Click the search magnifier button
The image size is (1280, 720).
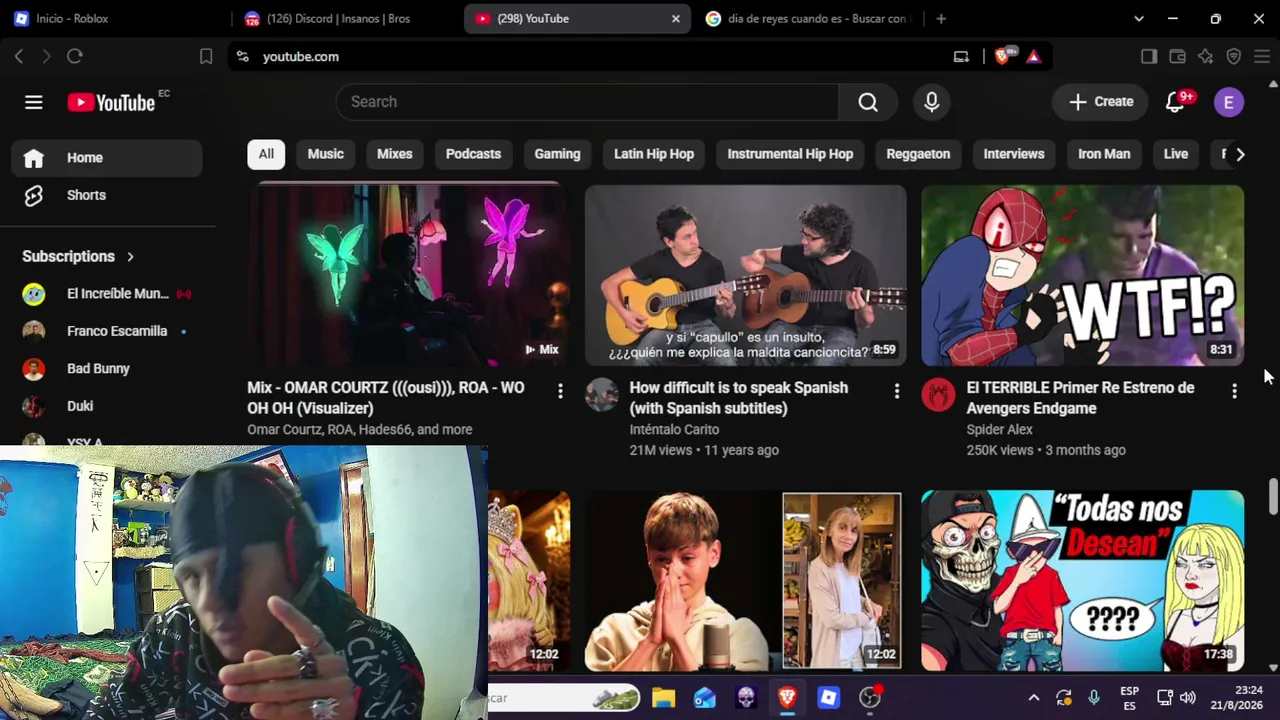click(x=868, y=102)
